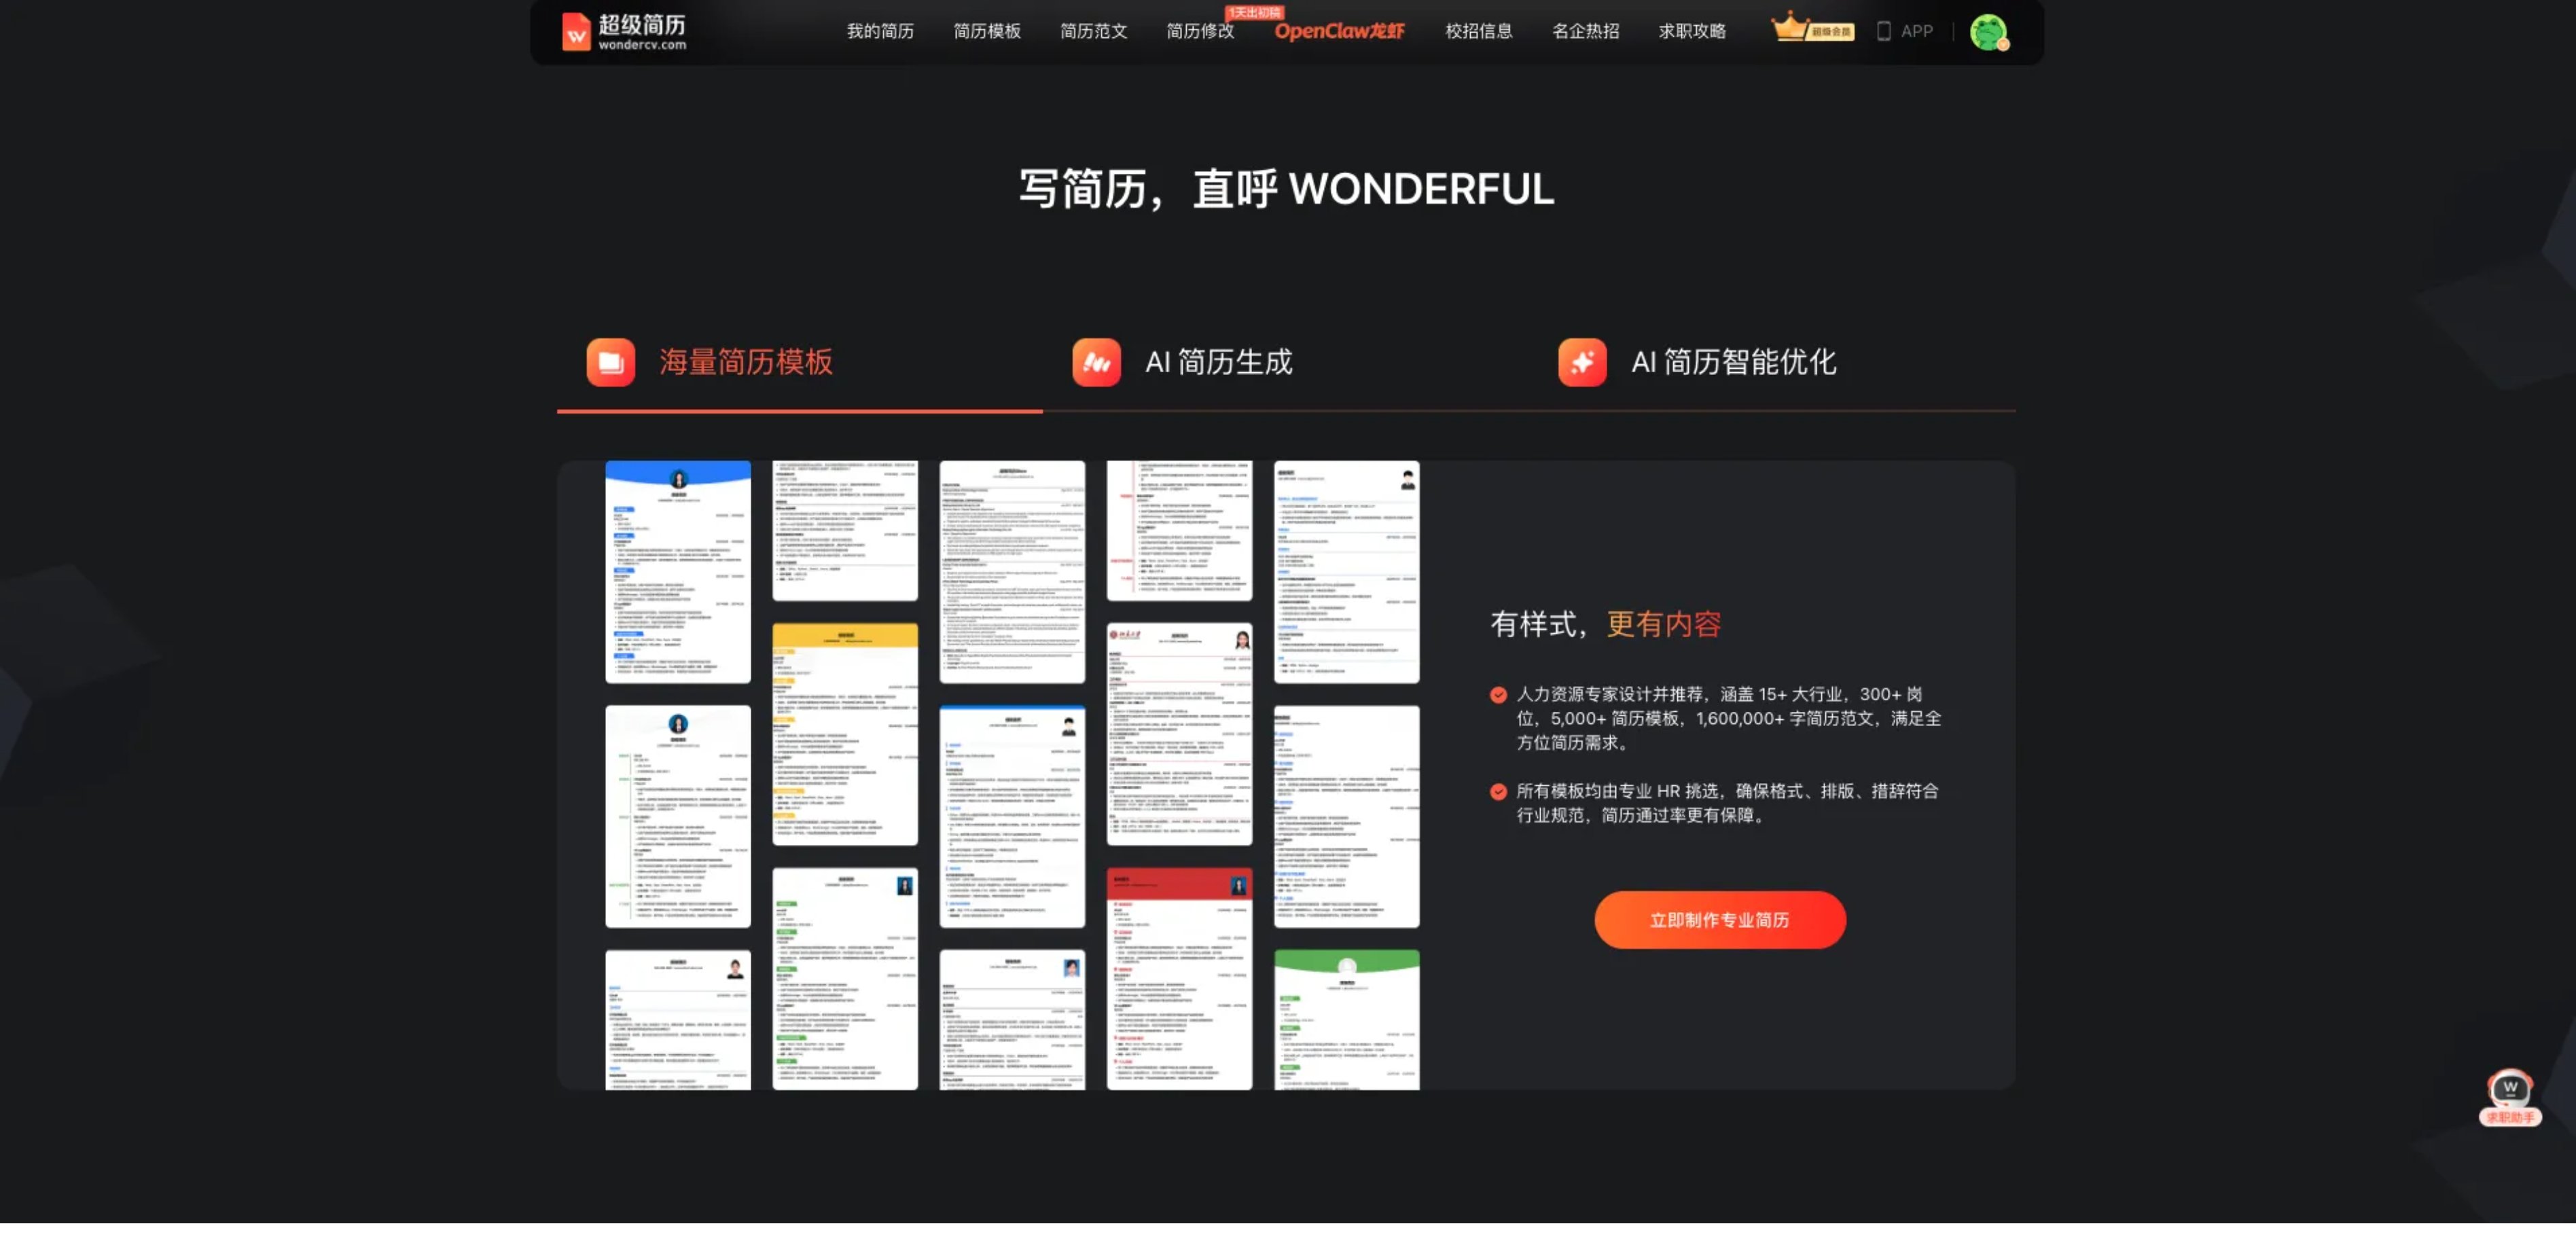The height and width of the screenshot is (1243, 2576).
Task: Open the green frog user avatar
Action: (x=1989, y=32)
